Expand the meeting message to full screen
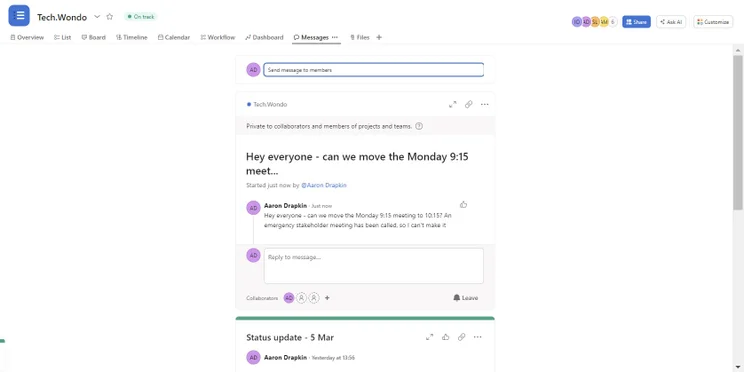Image resolution: width=744 pixels, height=372 pixels. coord(453,104)
